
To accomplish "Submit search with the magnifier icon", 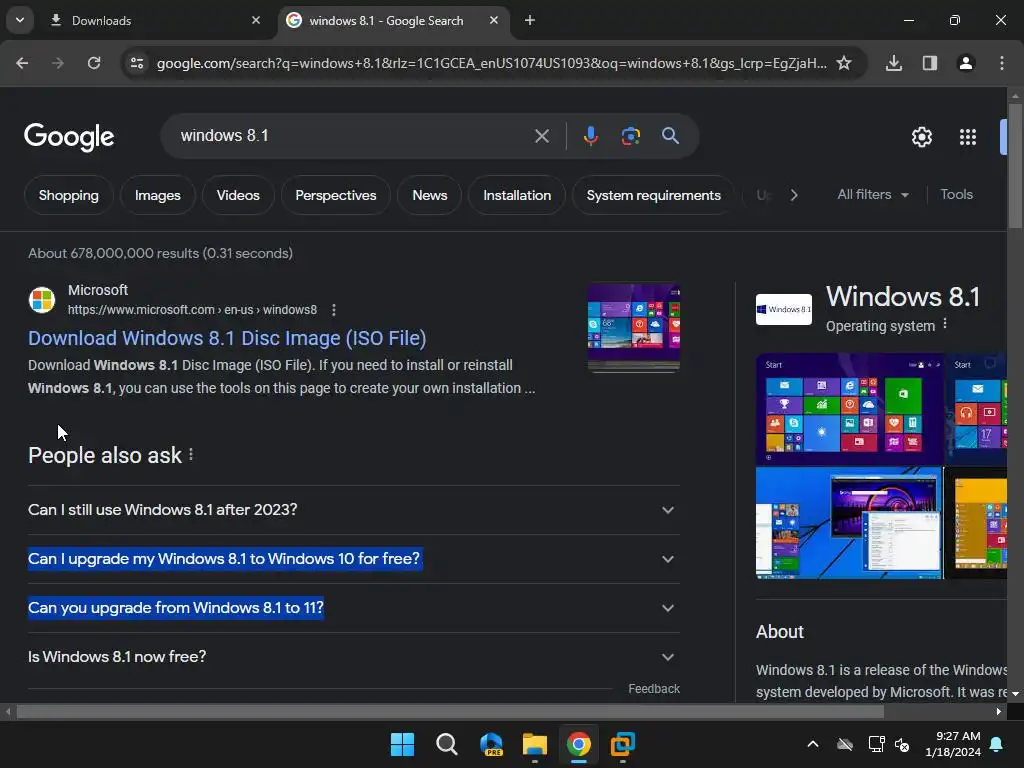I will pyautogui.click(x=670, y=136).
